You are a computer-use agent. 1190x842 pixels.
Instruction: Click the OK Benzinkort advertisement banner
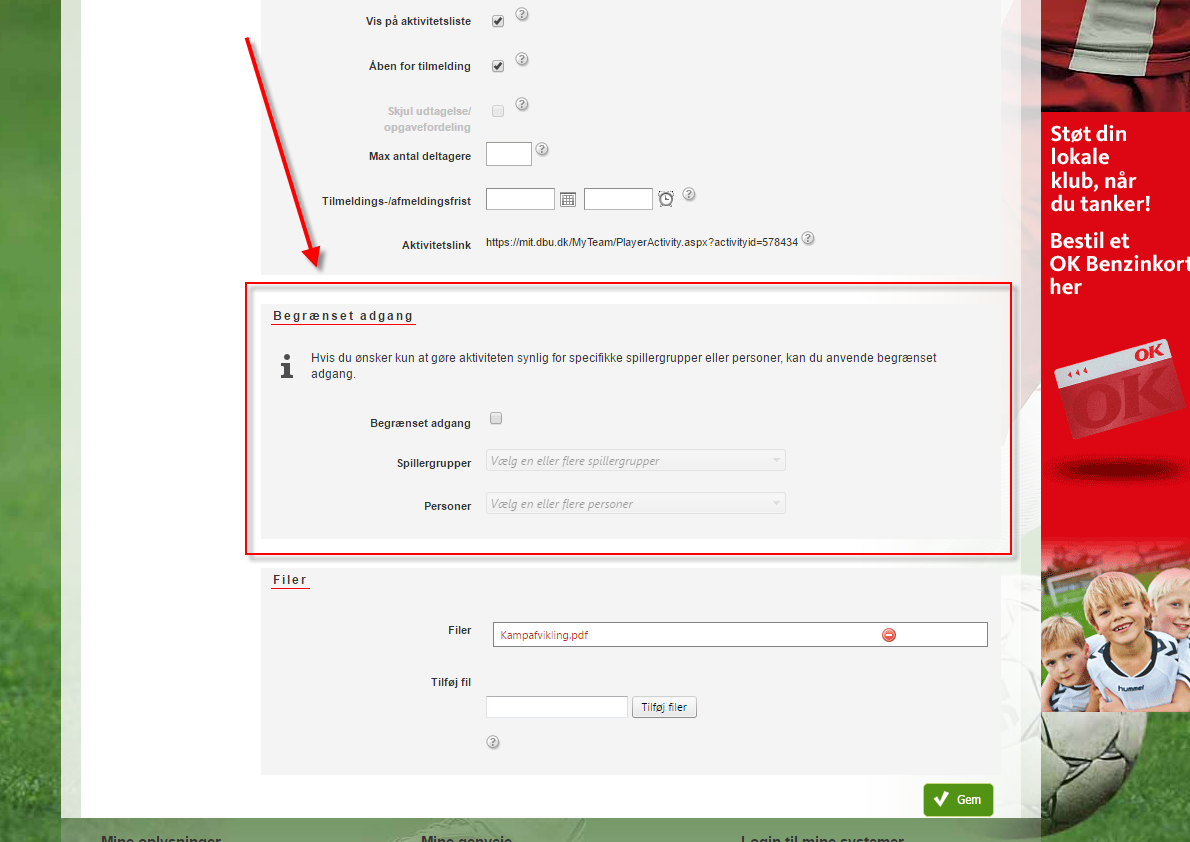tap(1115, 300)
